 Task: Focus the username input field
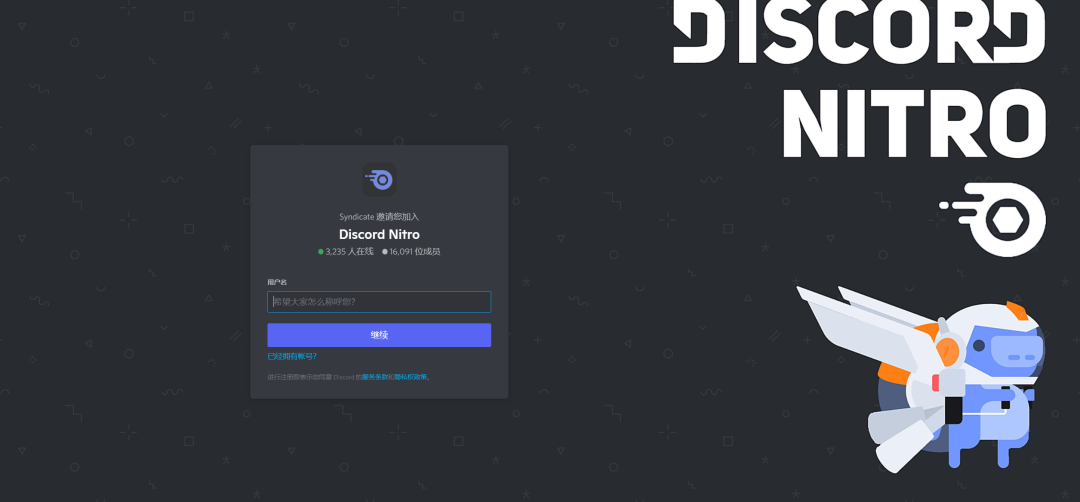[379, 302]
